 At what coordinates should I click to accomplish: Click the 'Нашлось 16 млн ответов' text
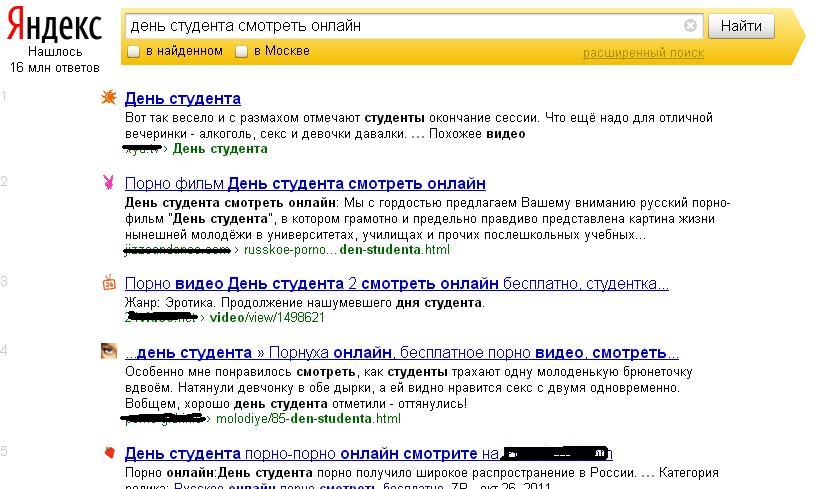click(x=55, y=60)
